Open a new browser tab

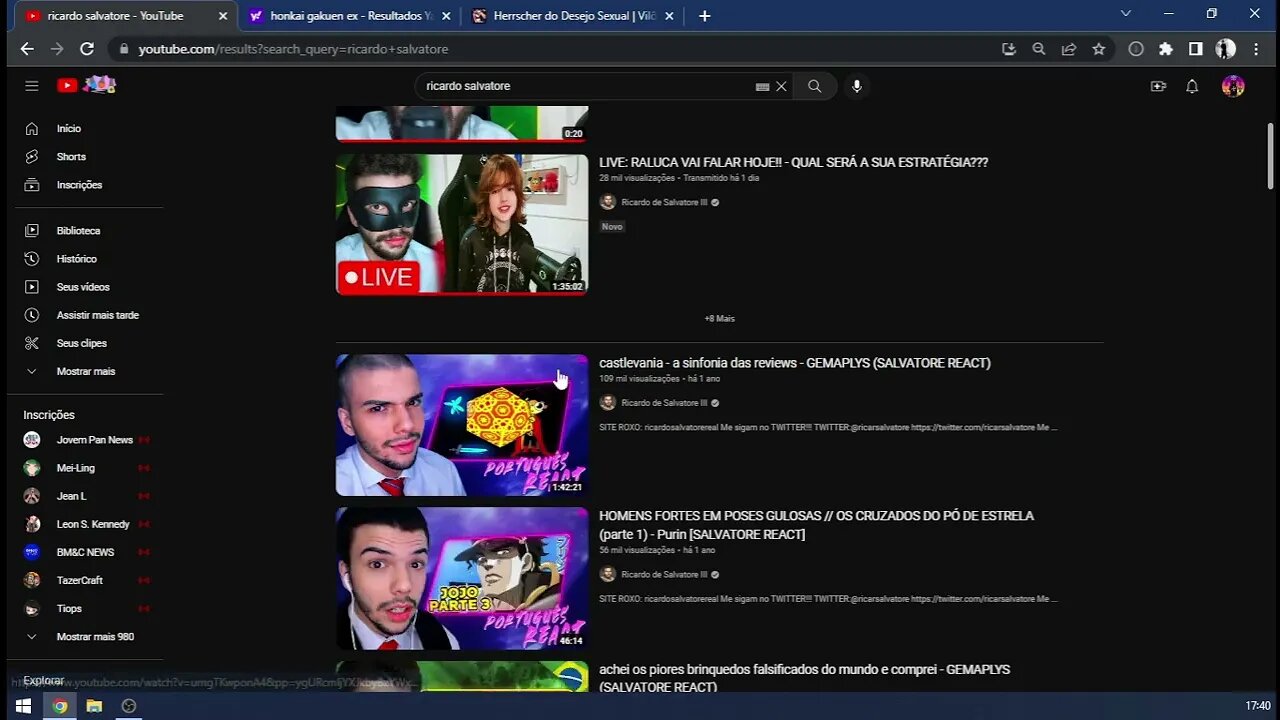click(x=704, y=16)
